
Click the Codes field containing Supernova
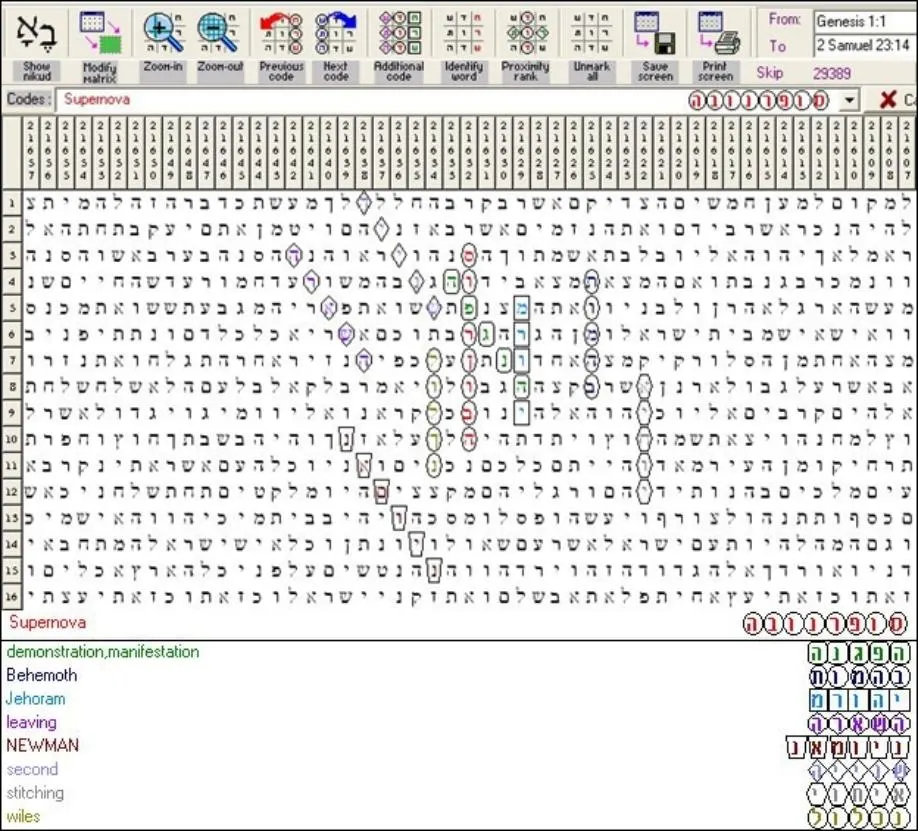click(447, 100)
